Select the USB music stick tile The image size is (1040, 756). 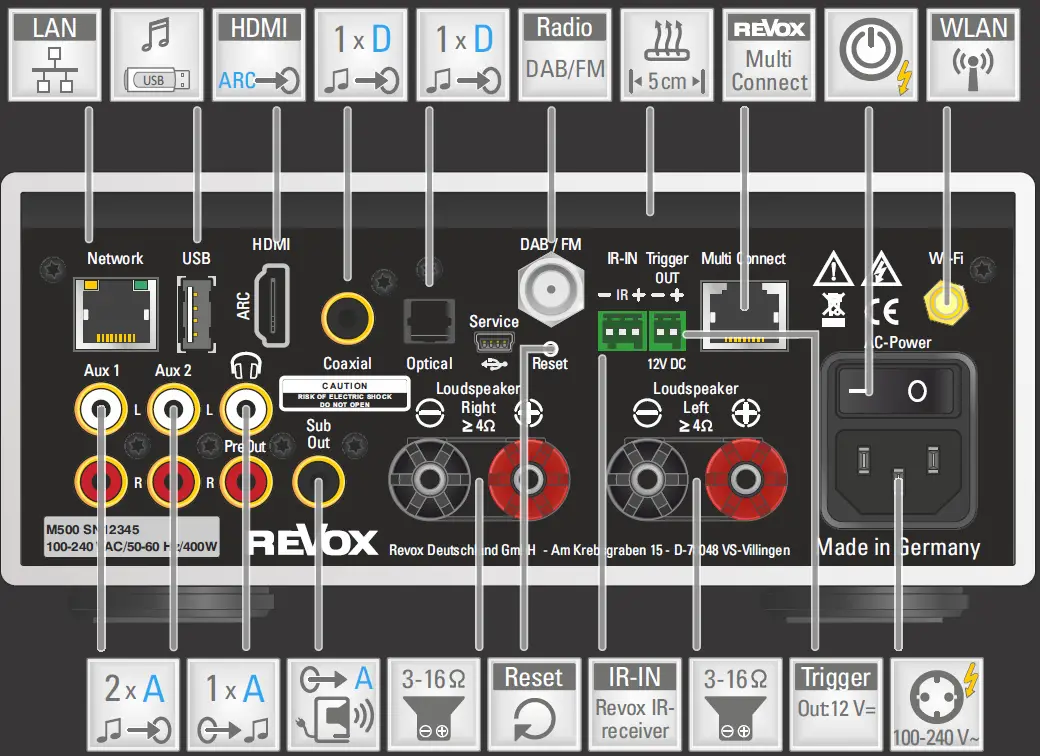tap(157, 55)
